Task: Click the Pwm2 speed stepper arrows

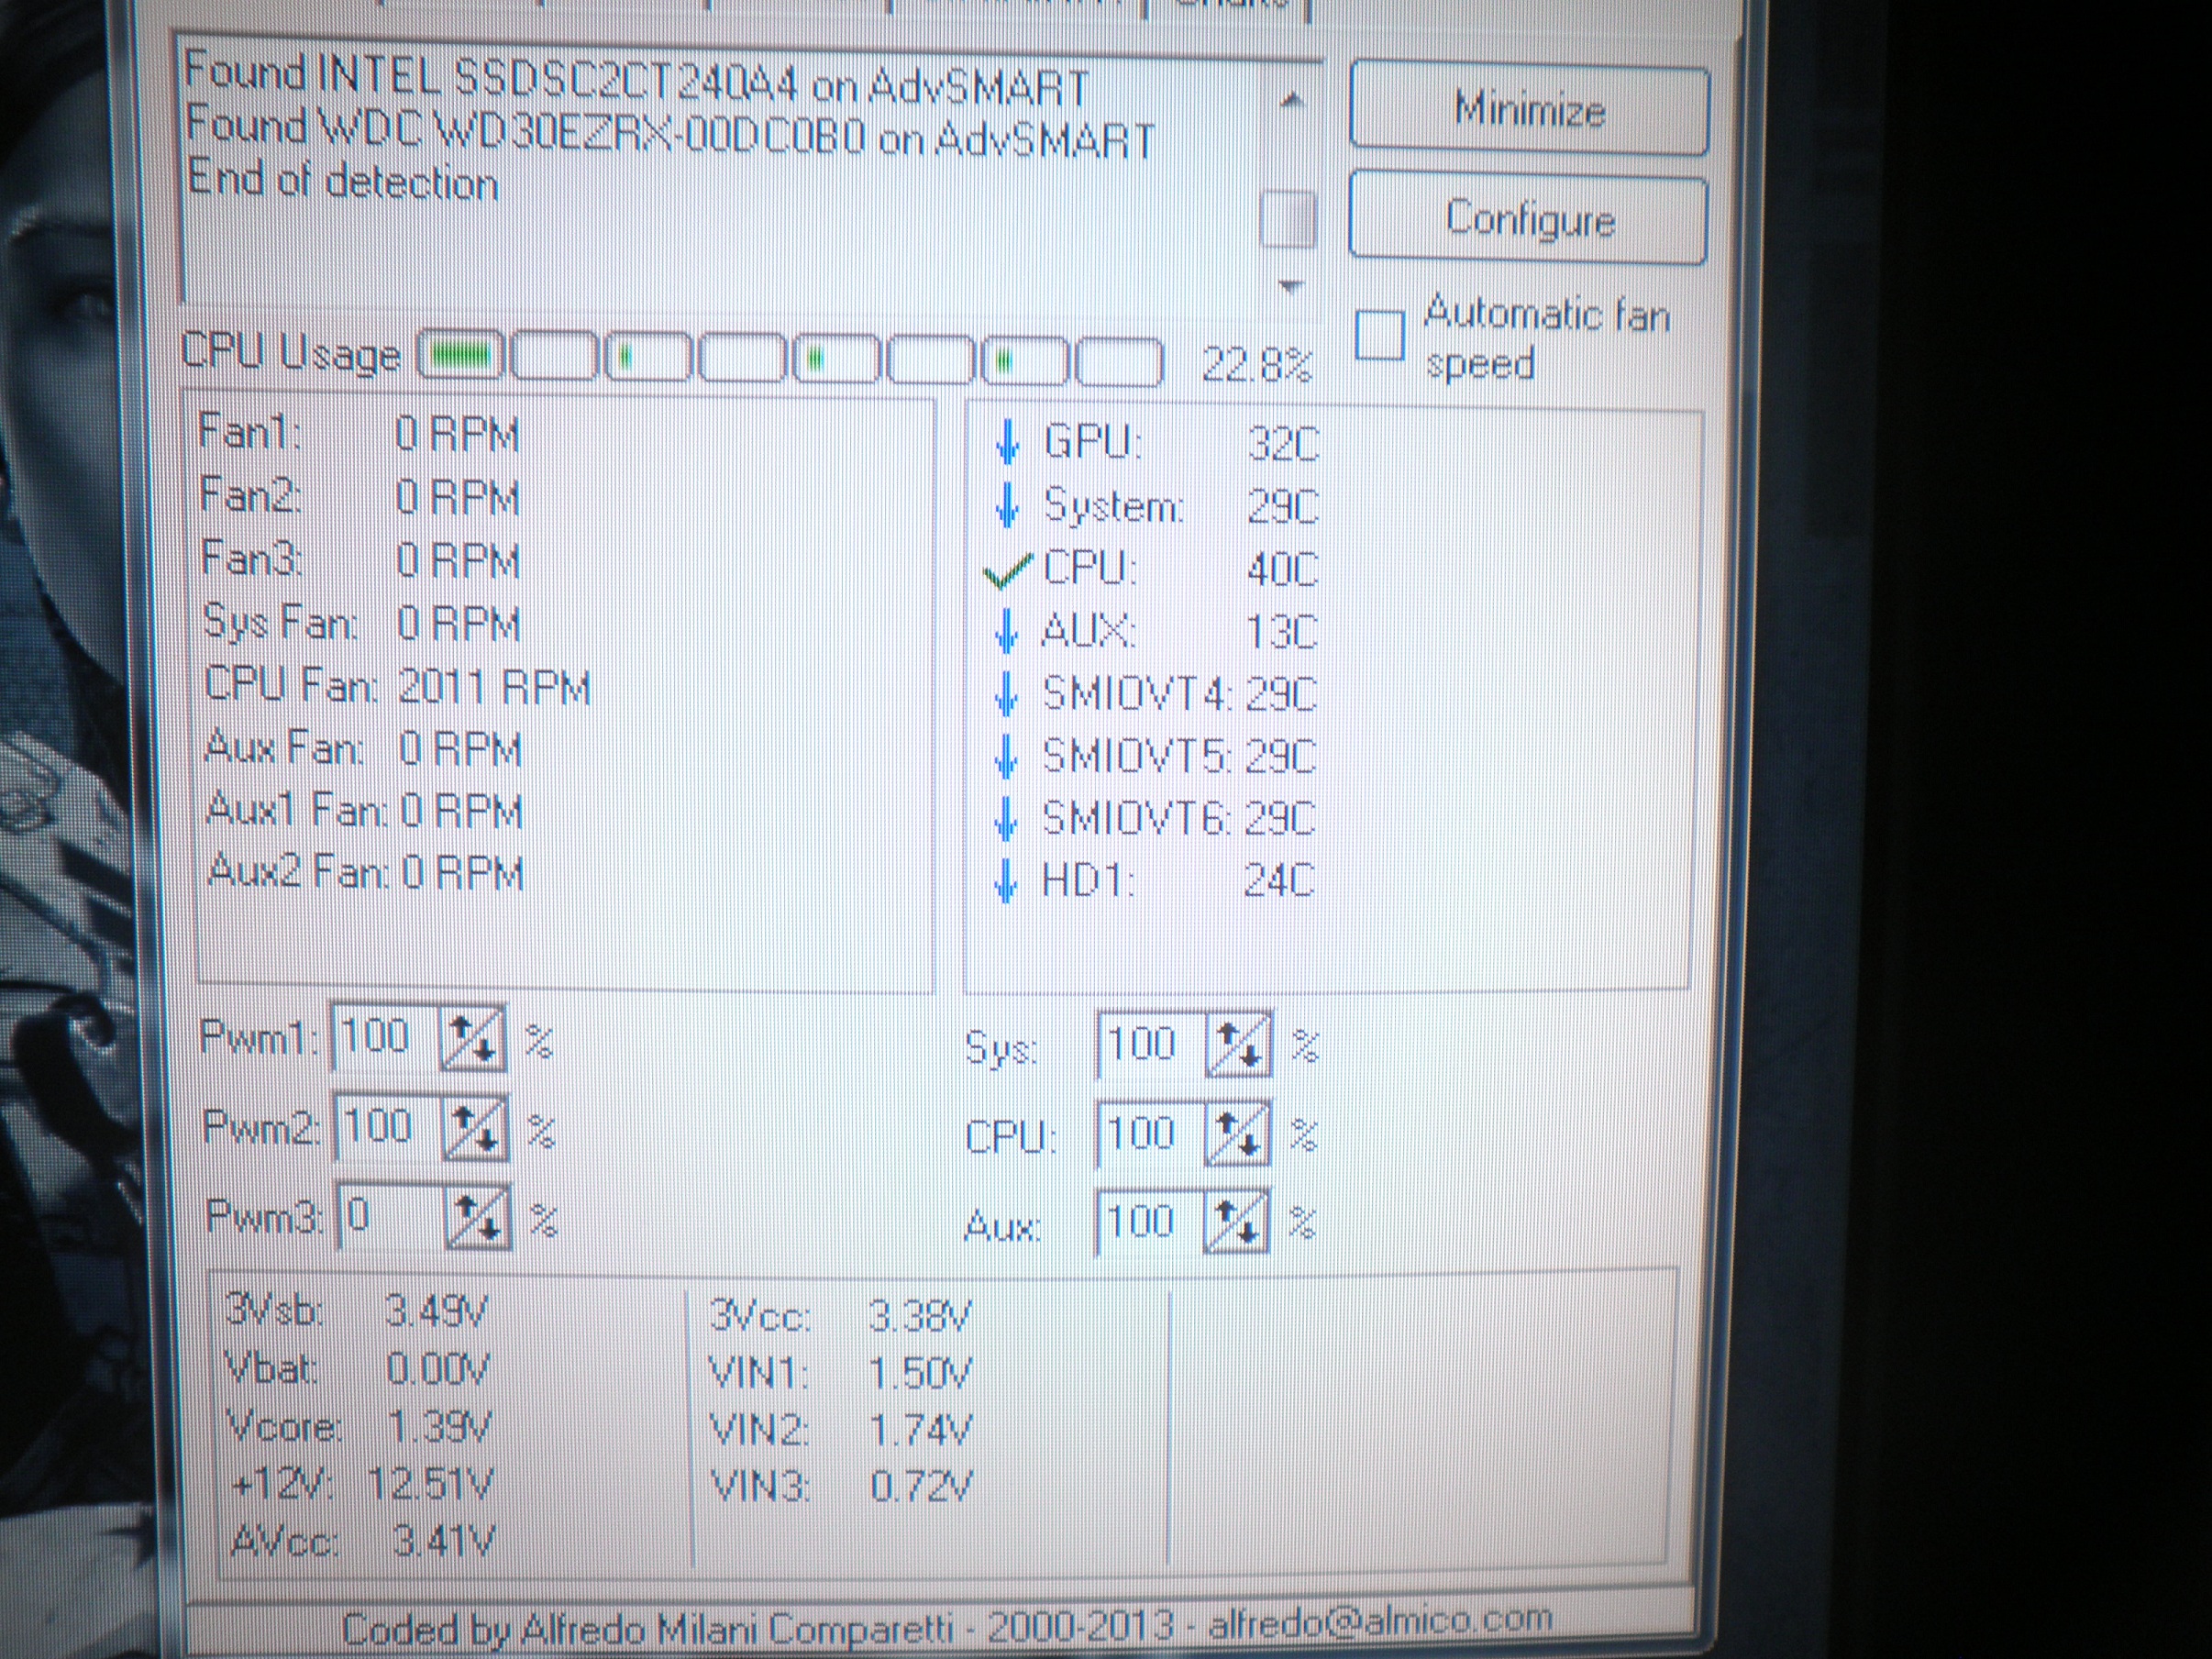Action: pos(475,1128)
